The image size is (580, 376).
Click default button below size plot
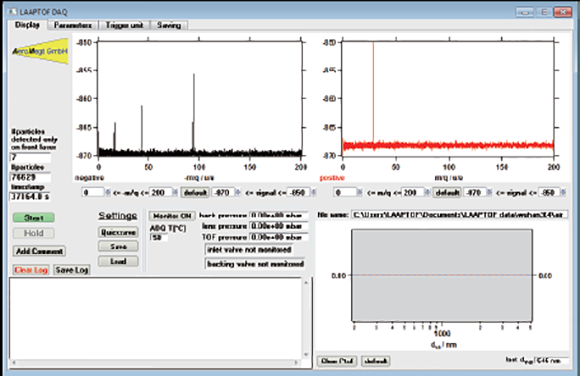click(x=375, y=361)
